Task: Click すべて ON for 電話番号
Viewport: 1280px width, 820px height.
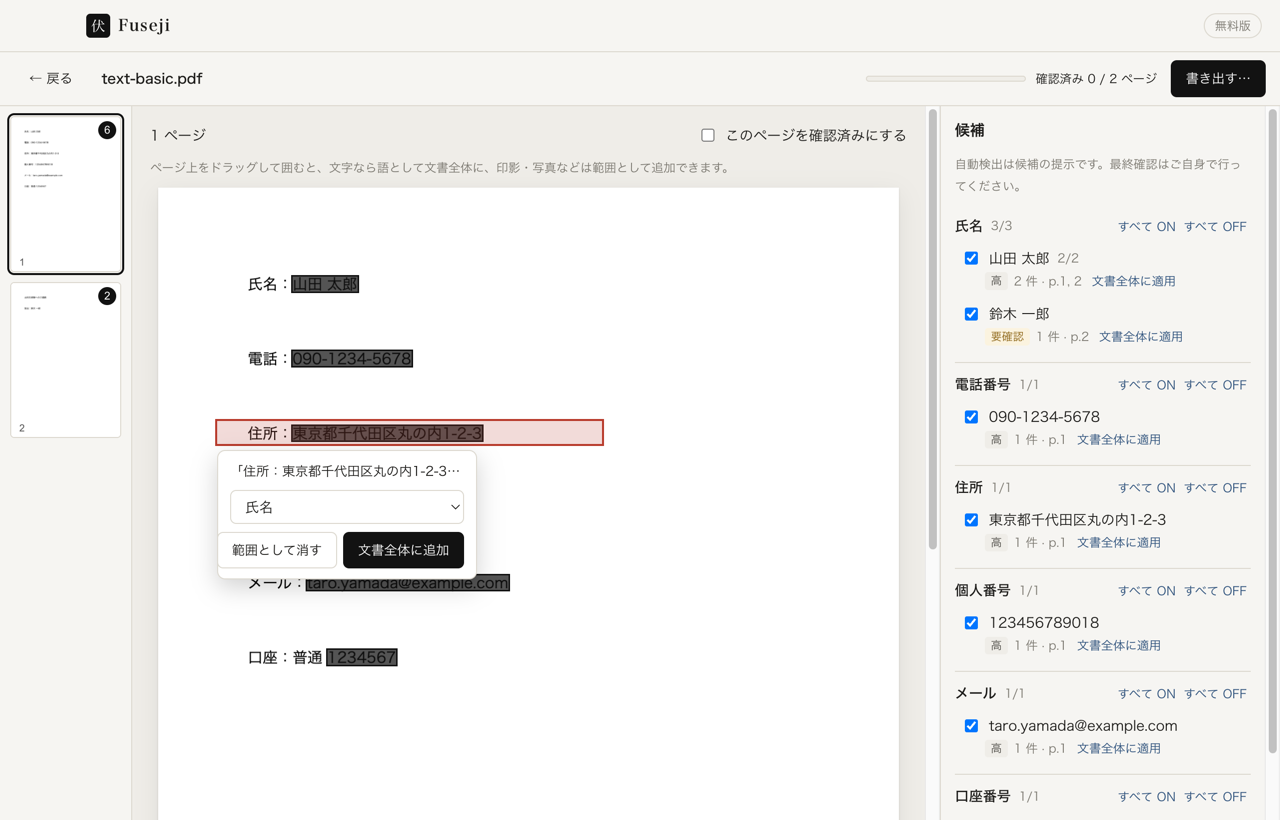Action: click(x=1146, y=385)
